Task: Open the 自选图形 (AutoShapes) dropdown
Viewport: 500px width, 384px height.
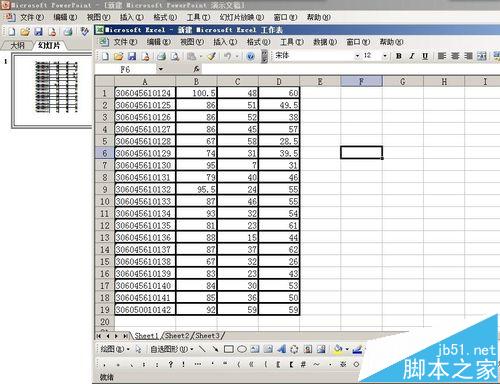Action: click(x=172, y=349)
